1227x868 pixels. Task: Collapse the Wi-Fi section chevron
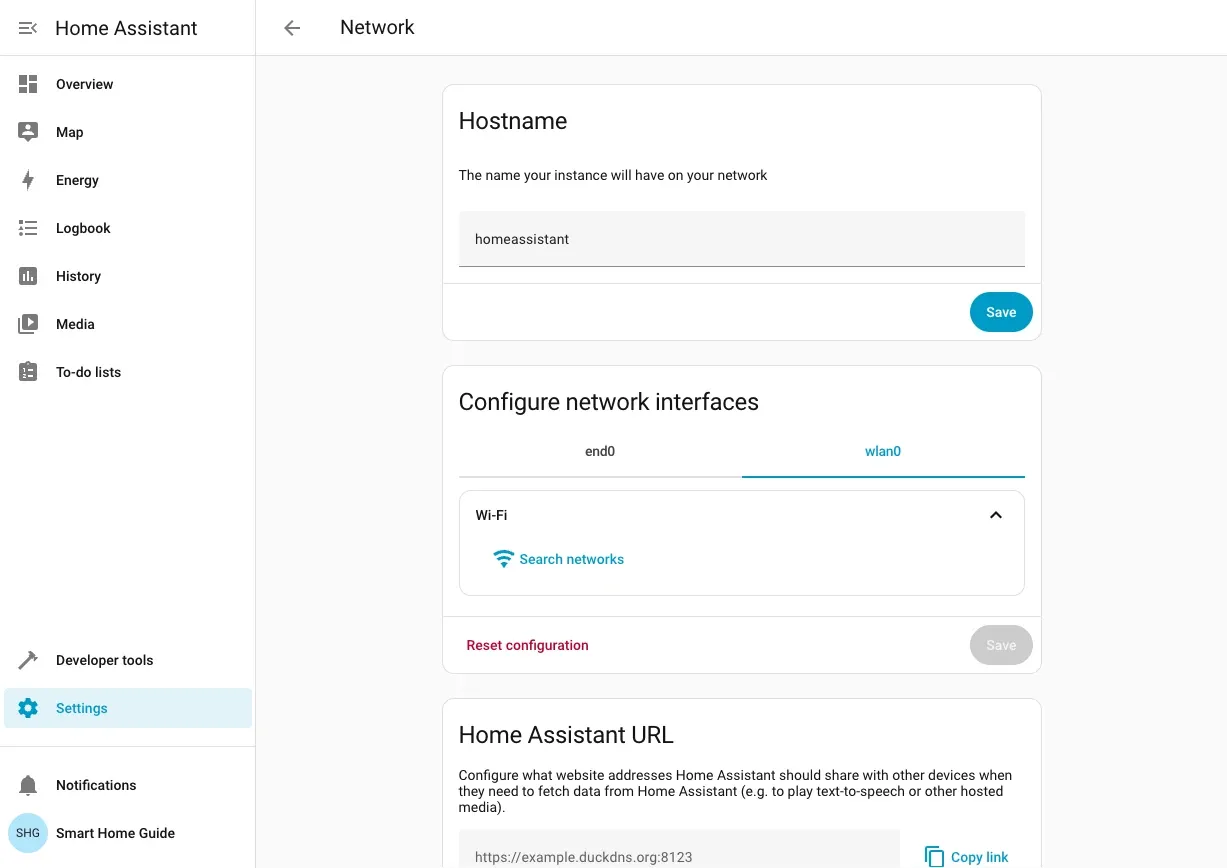point(995,515)
